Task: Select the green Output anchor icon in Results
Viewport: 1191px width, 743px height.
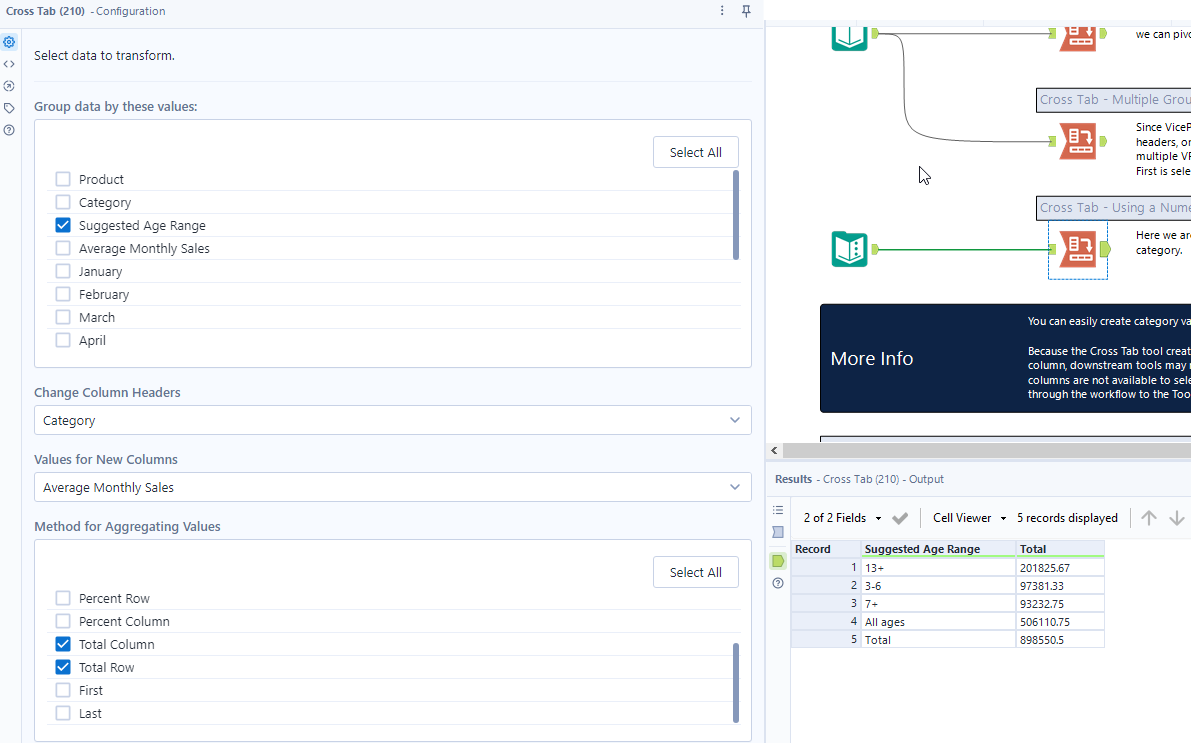Action: click(778, 561)
